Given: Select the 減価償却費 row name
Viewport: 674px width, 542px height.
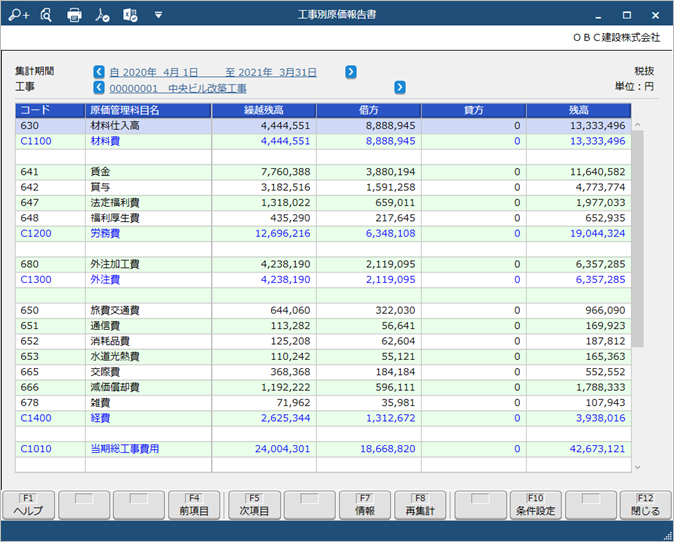Looking at the screenshot, I should point(115,388).
